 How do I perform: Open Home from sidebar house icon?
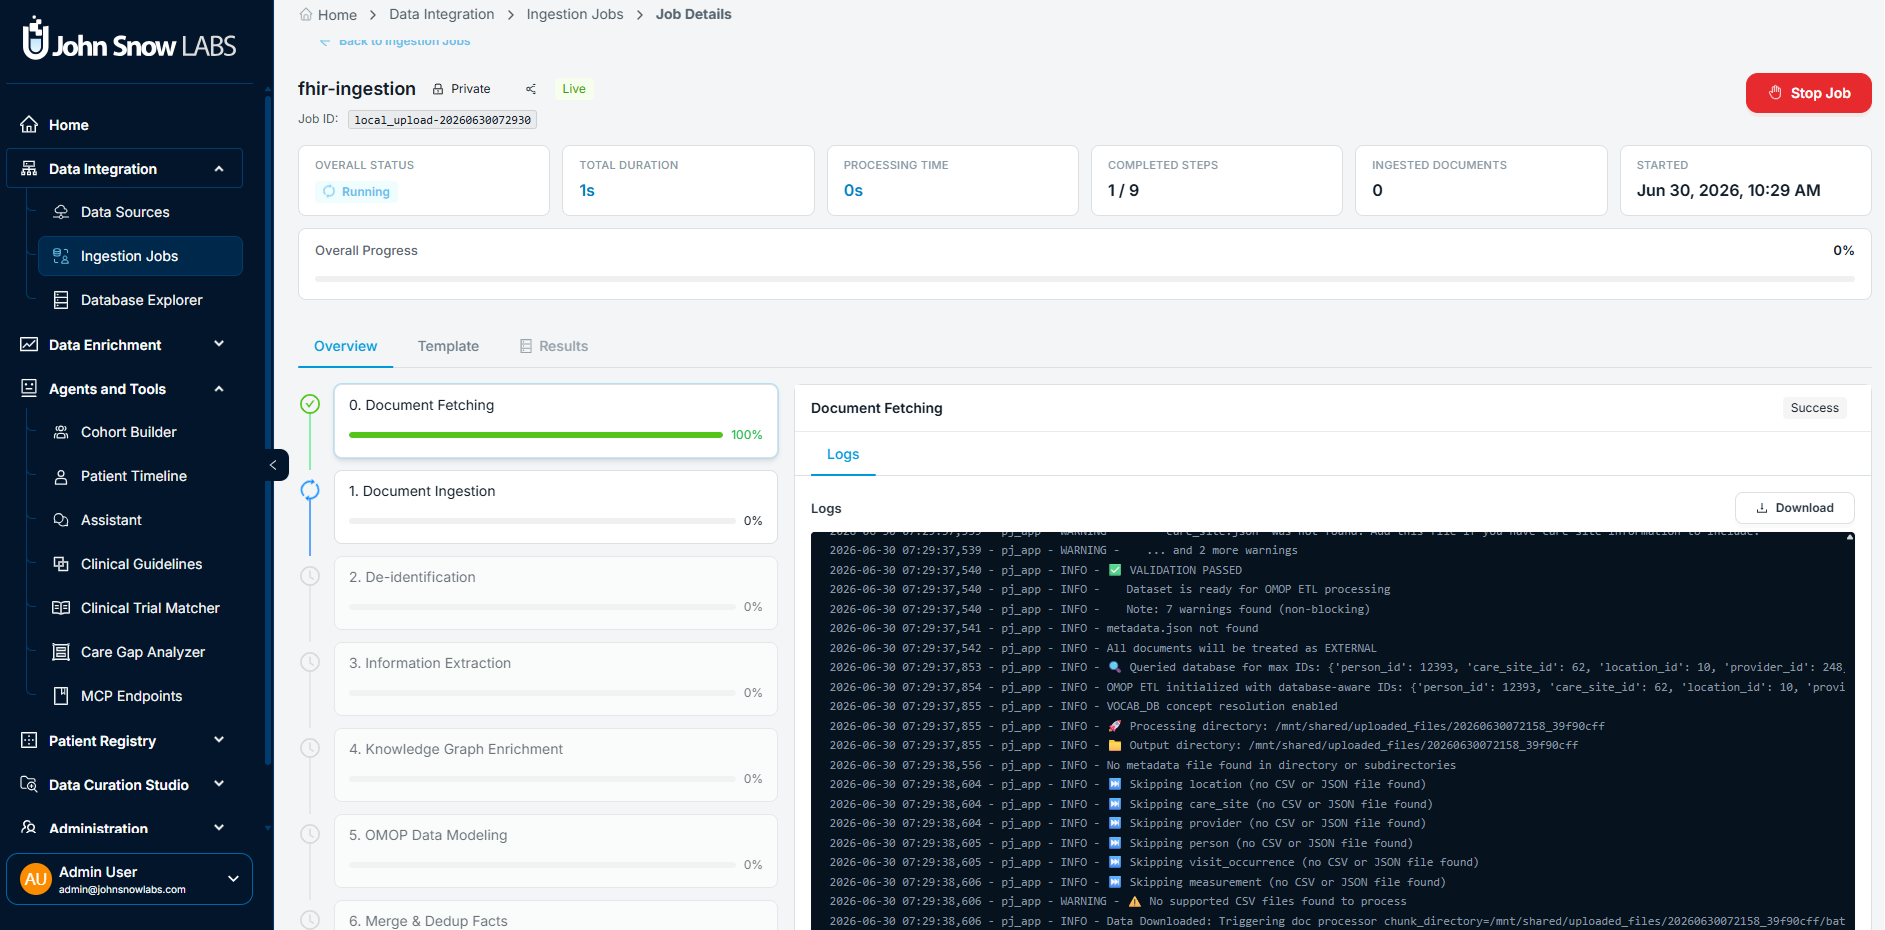pos(29,125)
